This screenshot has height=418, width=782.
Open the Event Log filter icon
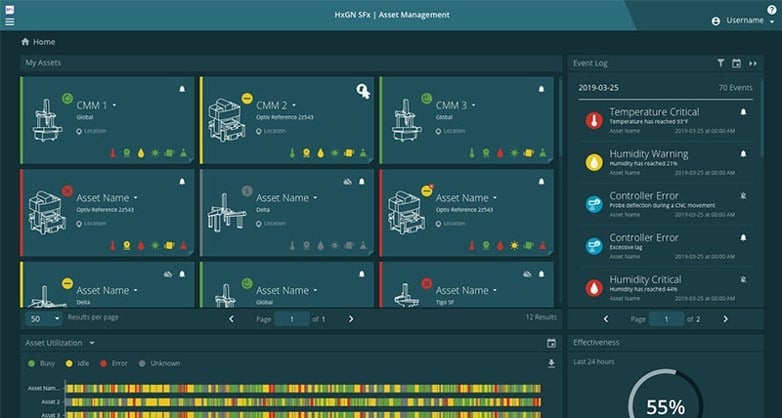[x=721, y=63]
